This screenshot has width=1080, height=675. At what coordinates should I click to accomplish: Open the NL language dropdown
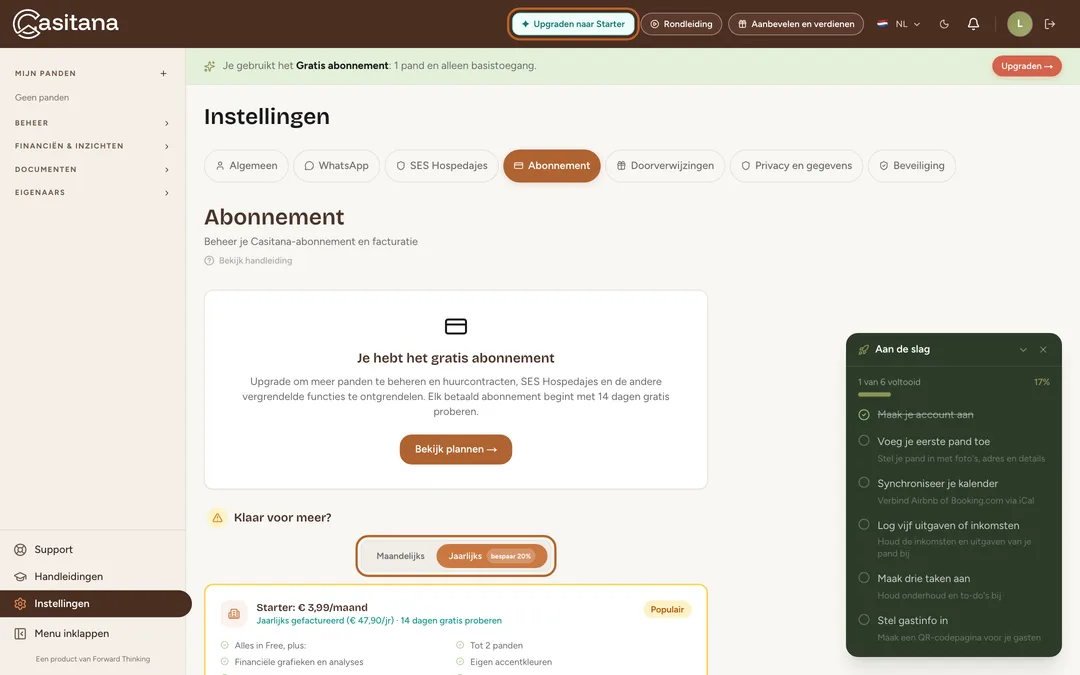[898, 24]
